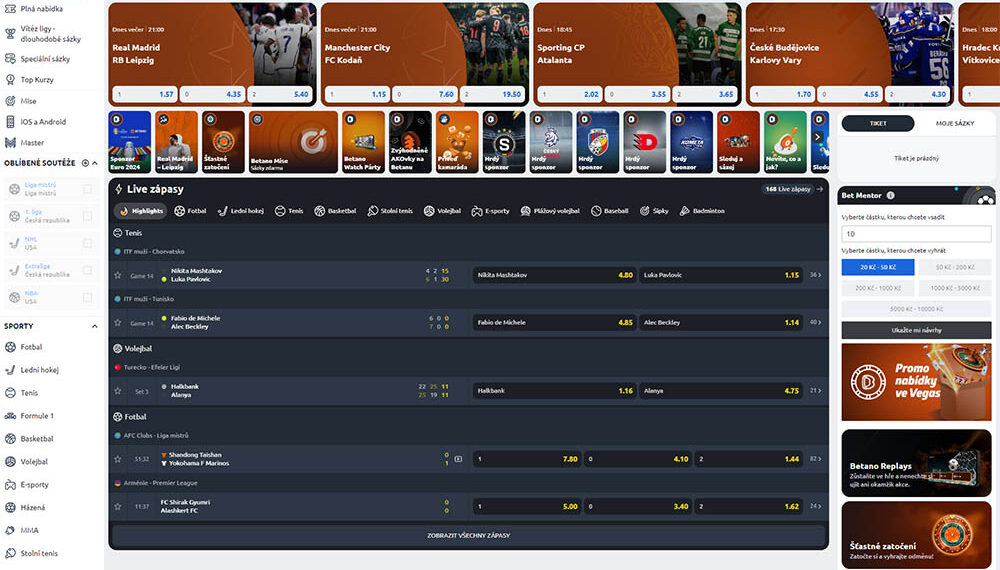This screenshot has width=1000, height=570.
Task: Click Ukažte mi návrhy button
Action: (x=916, y=330)
